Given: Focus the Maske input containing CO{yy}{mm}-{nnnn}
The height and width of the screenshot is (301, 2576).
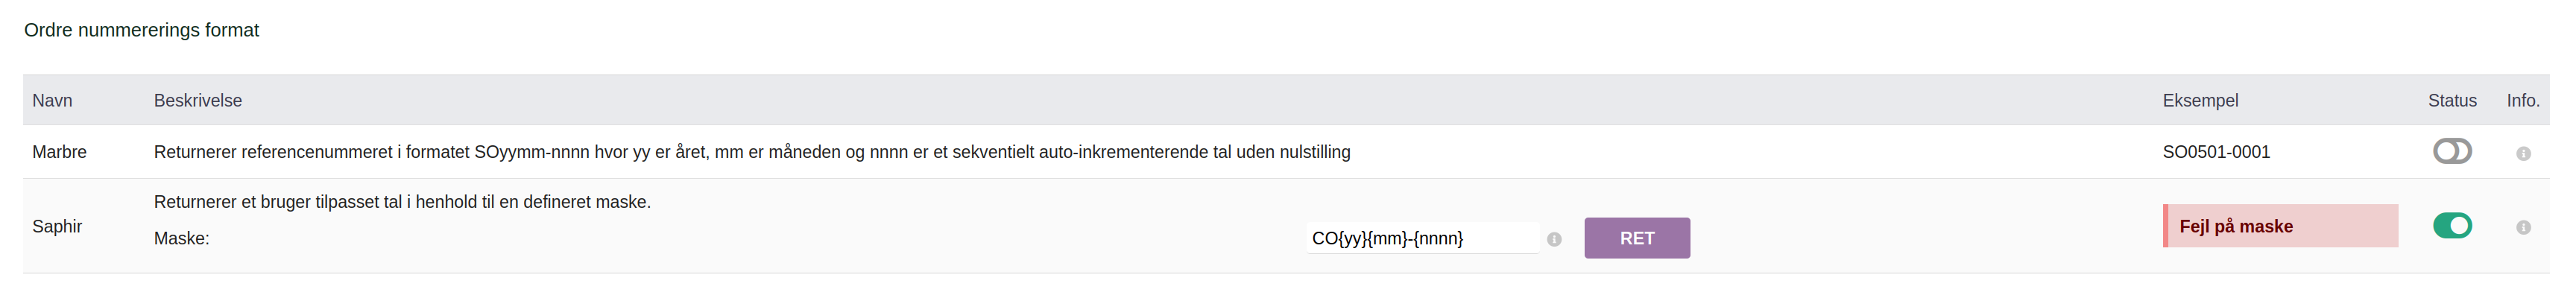Looking at the screenshot, I should [x=1422, y=238].
